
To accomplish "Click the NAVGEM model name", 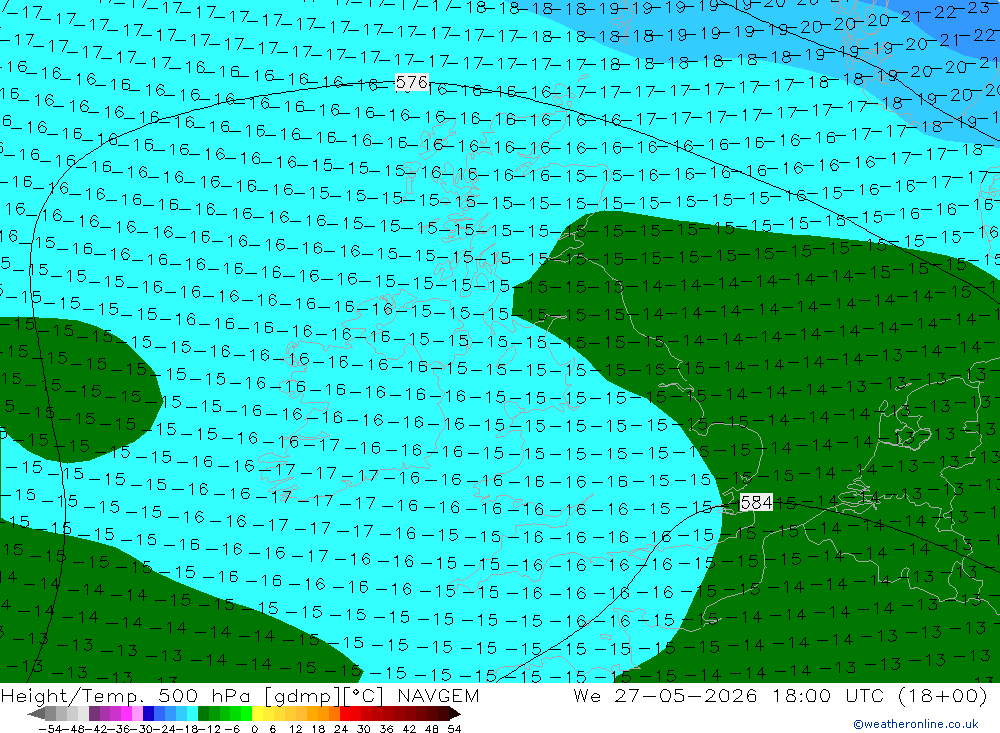I will [x=438, y=696].
